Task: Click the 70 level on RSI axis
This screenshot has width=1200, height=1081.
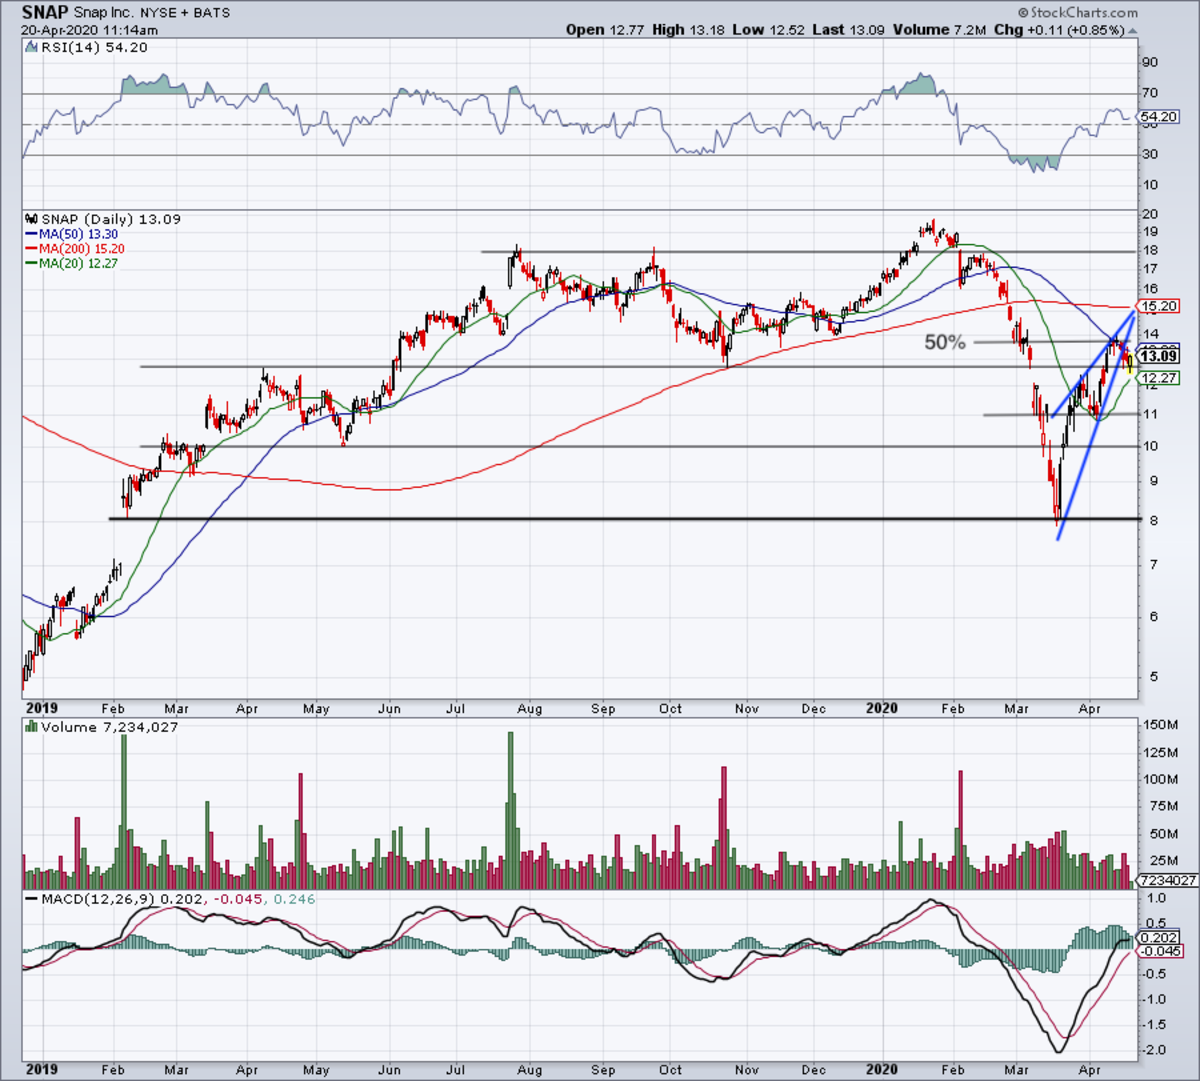Action: (x=1150, y=94)
